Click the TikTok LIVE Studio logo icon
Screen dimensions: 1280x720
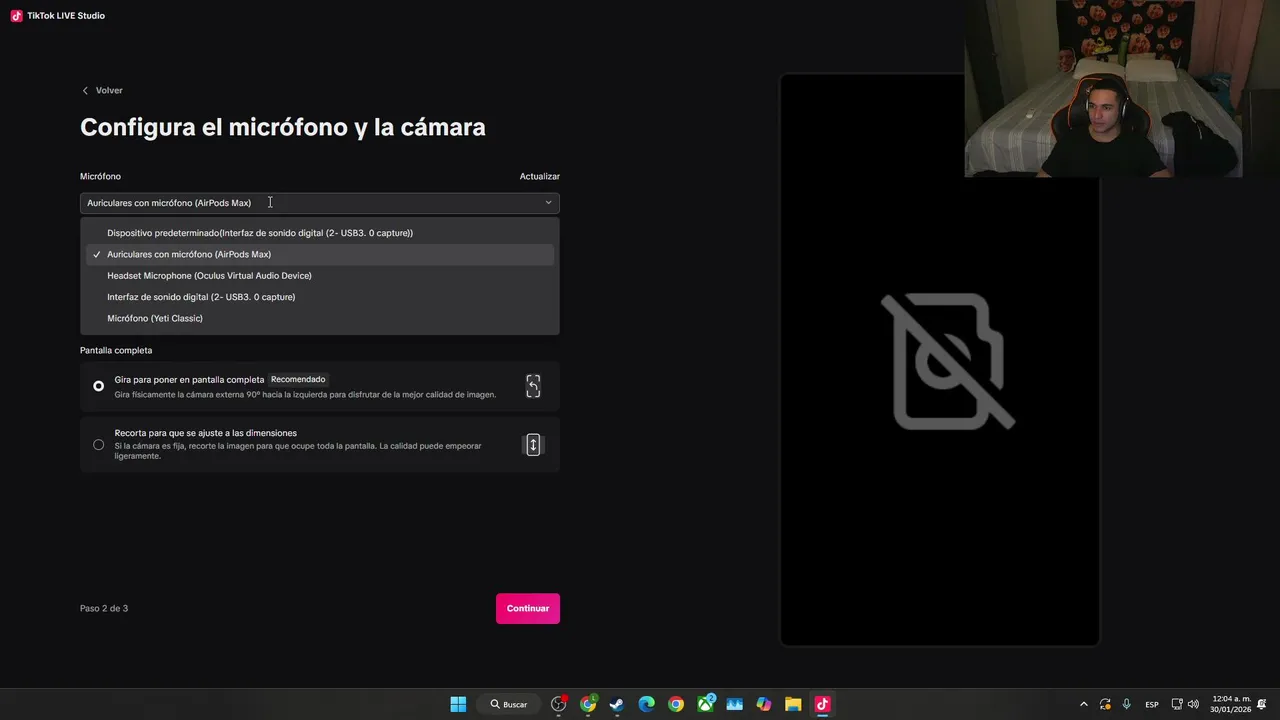[x=16, y=16]
